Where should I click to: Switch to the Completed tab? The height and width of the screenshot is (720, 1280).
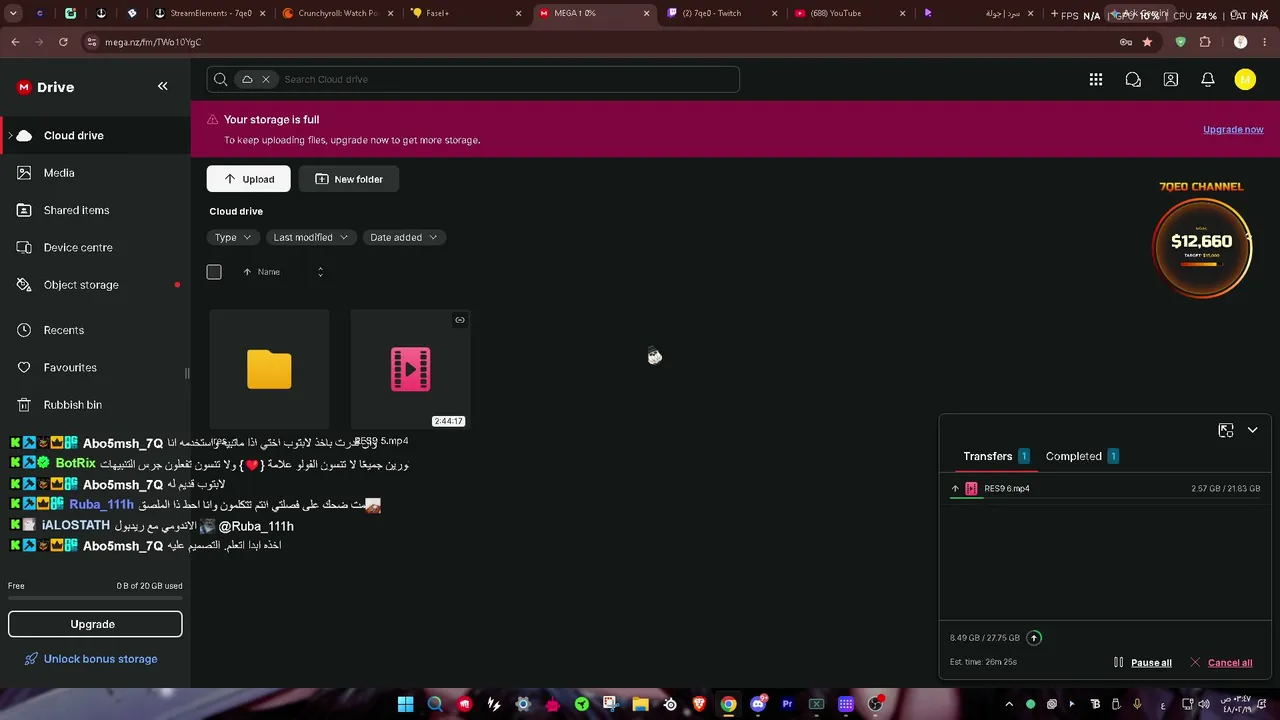click(1082, 456)
